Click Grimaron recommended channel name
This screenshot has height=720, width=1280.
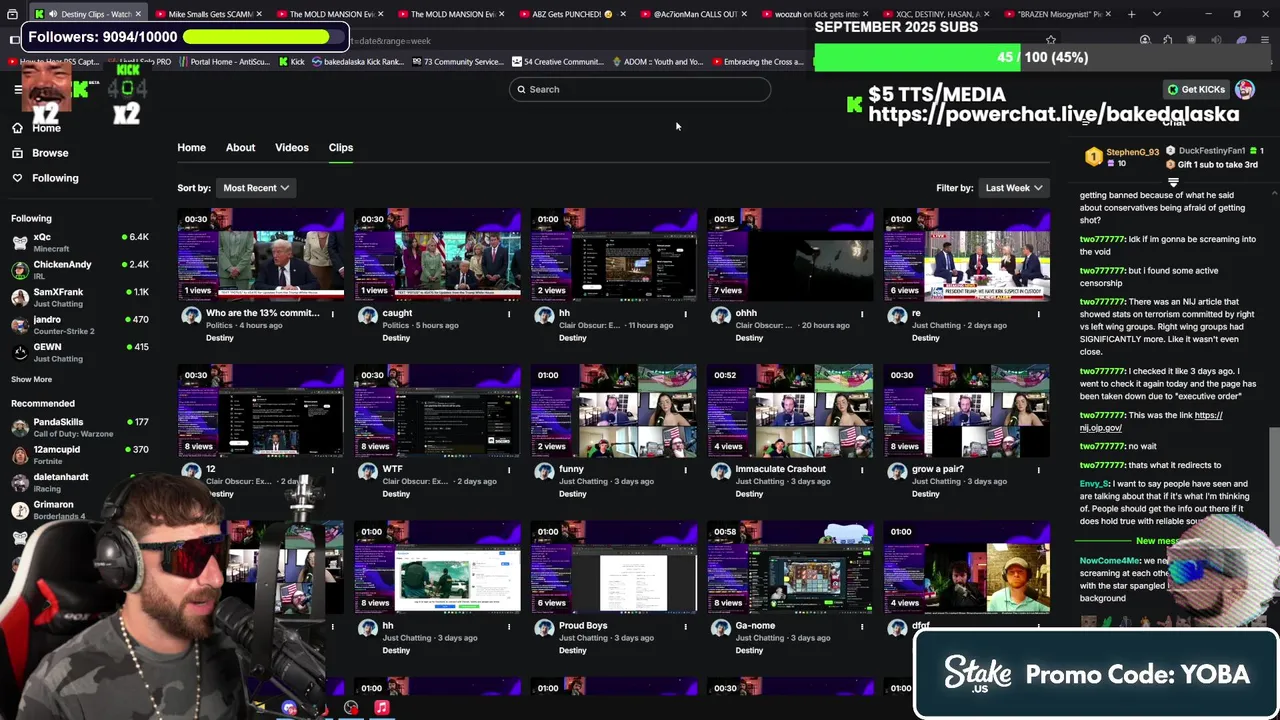click(53, 505)
